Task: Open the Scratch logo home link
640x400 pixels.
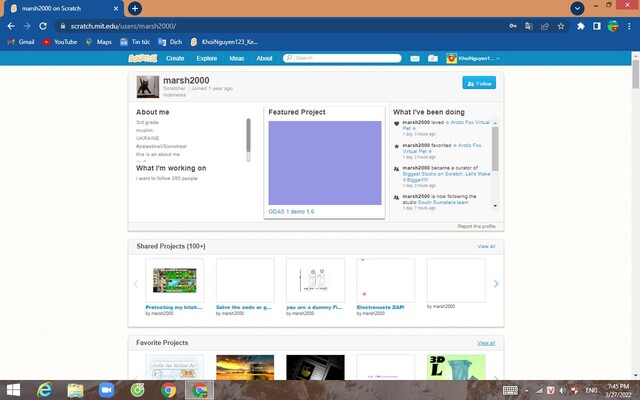Action: 142,58
